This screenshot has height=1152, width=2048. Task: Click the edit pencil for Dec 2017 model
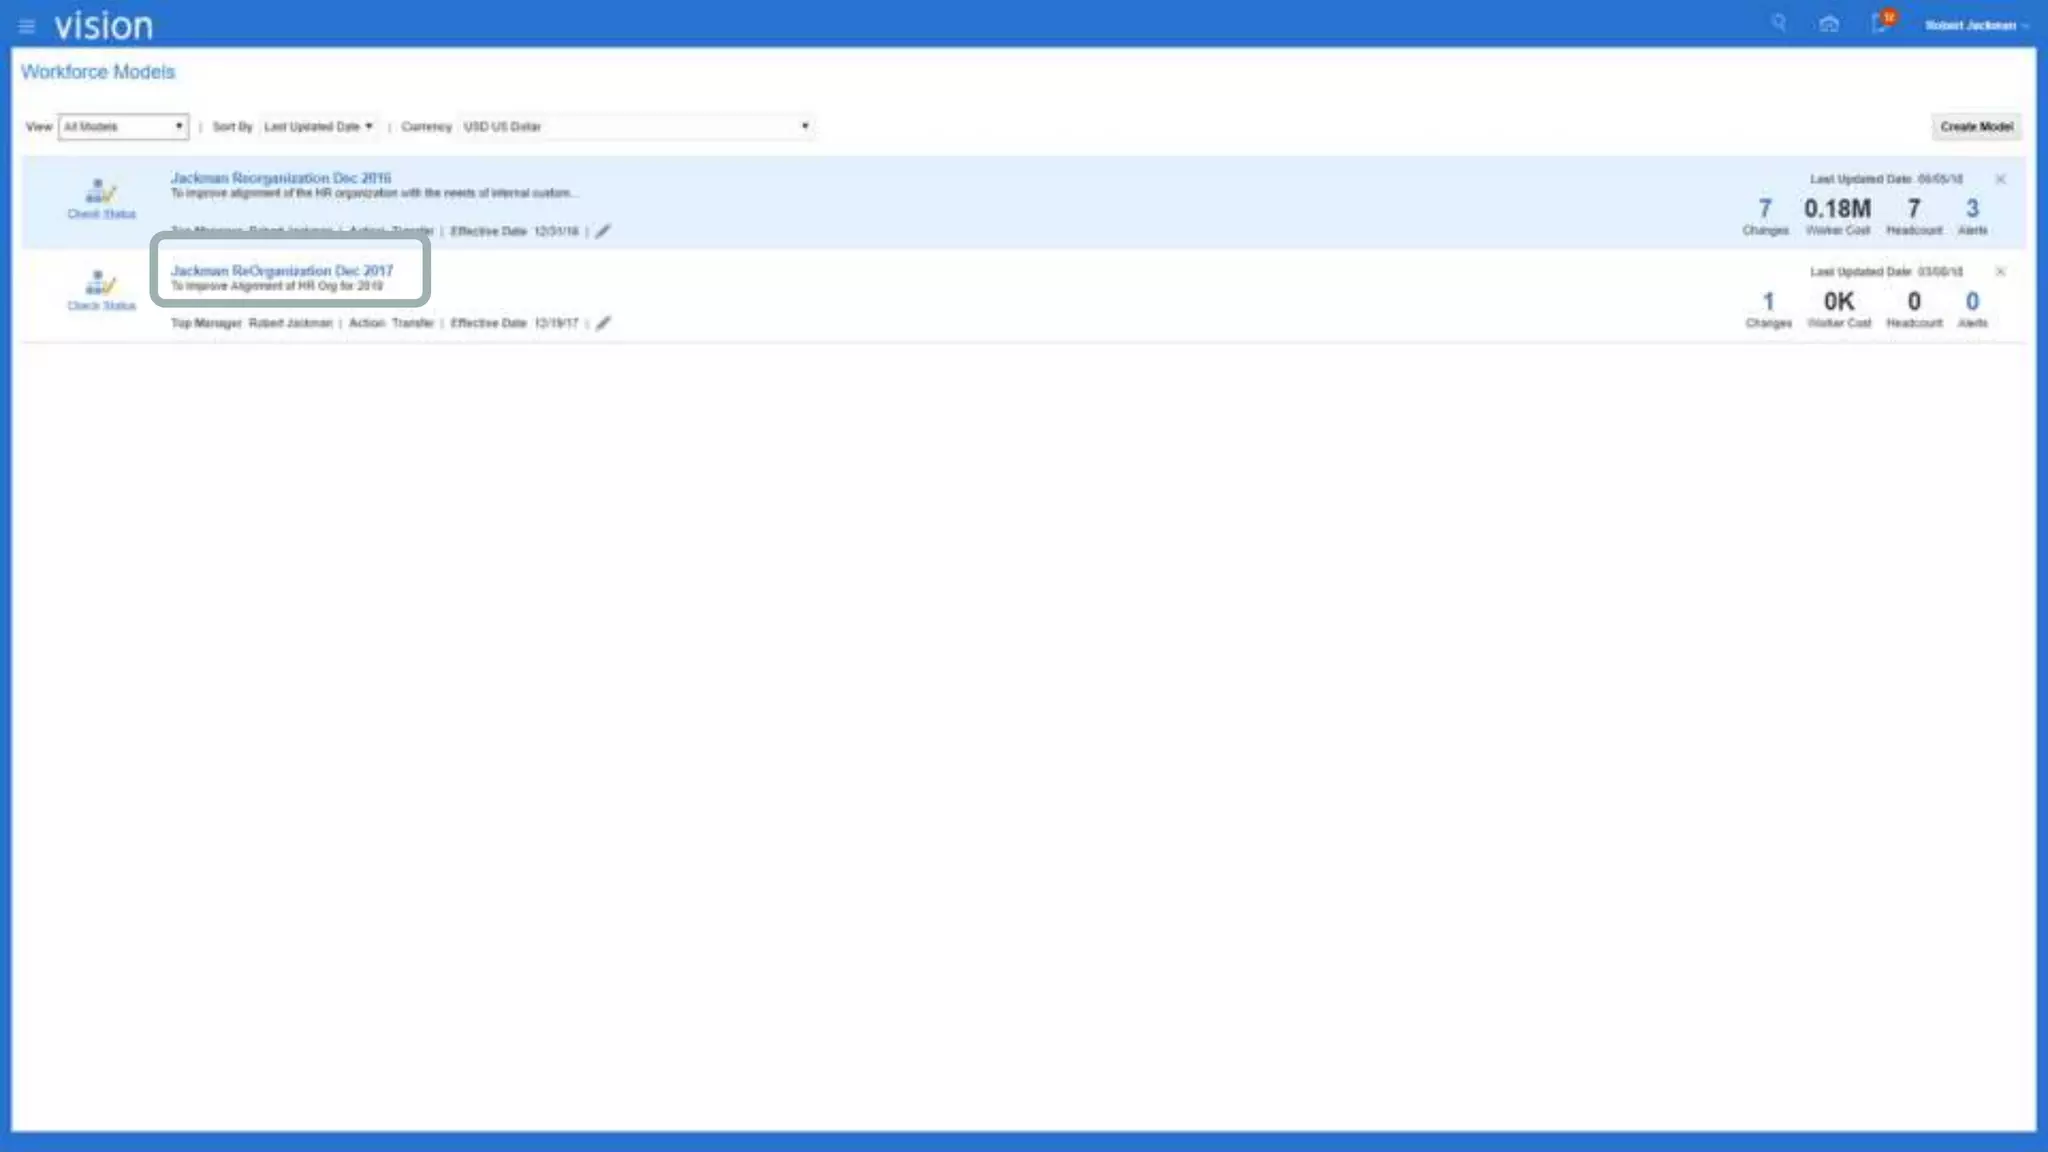coord(603,323)
